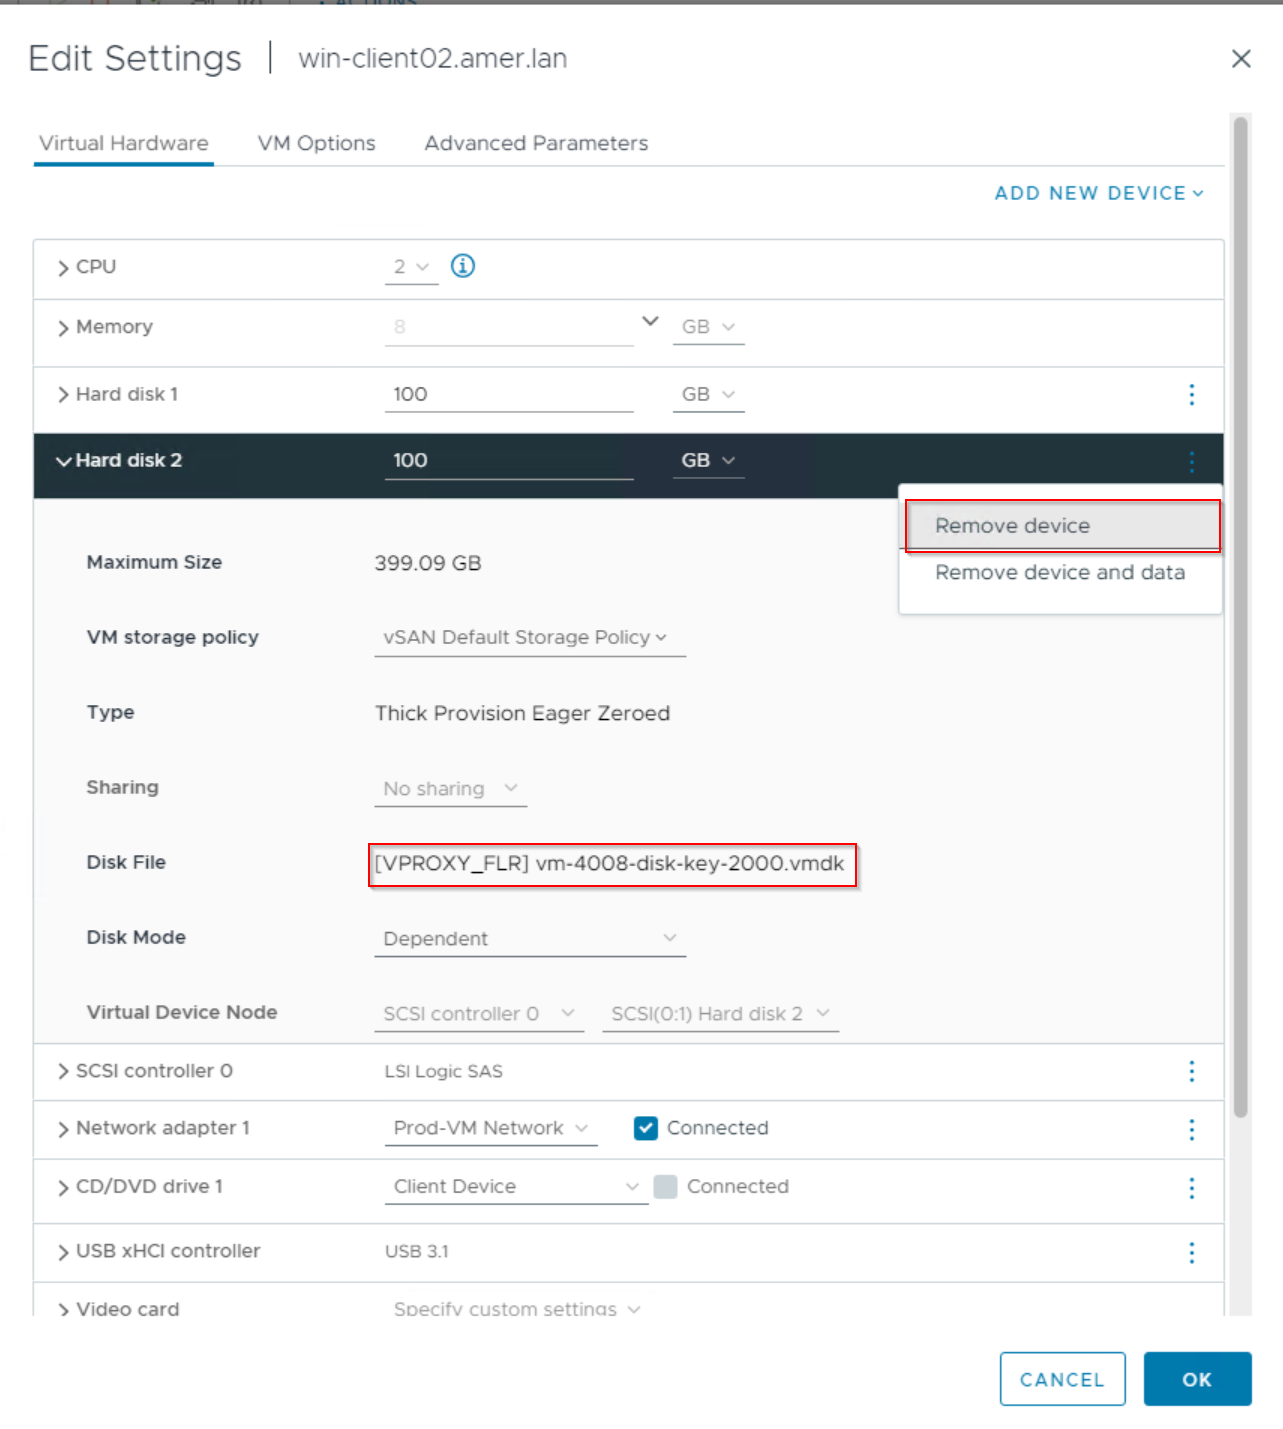
Task: Enable Connected for CD/DVD drive 1
Action: tap(666, 1186)
